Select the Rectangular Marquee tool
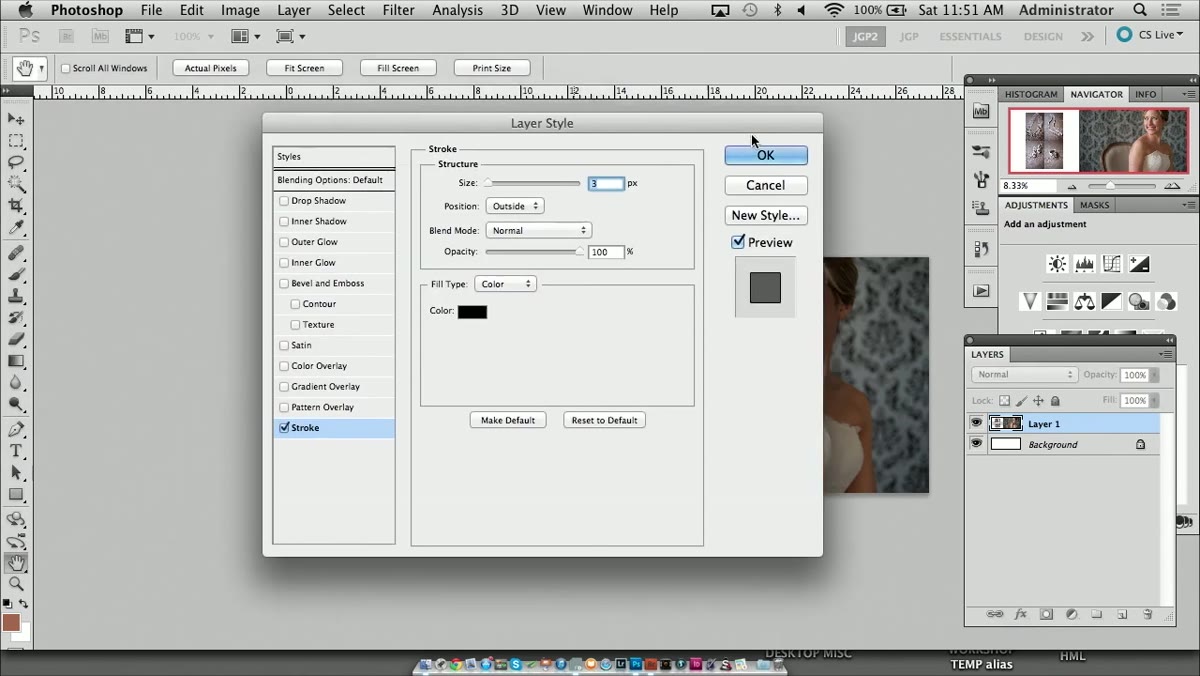 [x=16, y=141]
